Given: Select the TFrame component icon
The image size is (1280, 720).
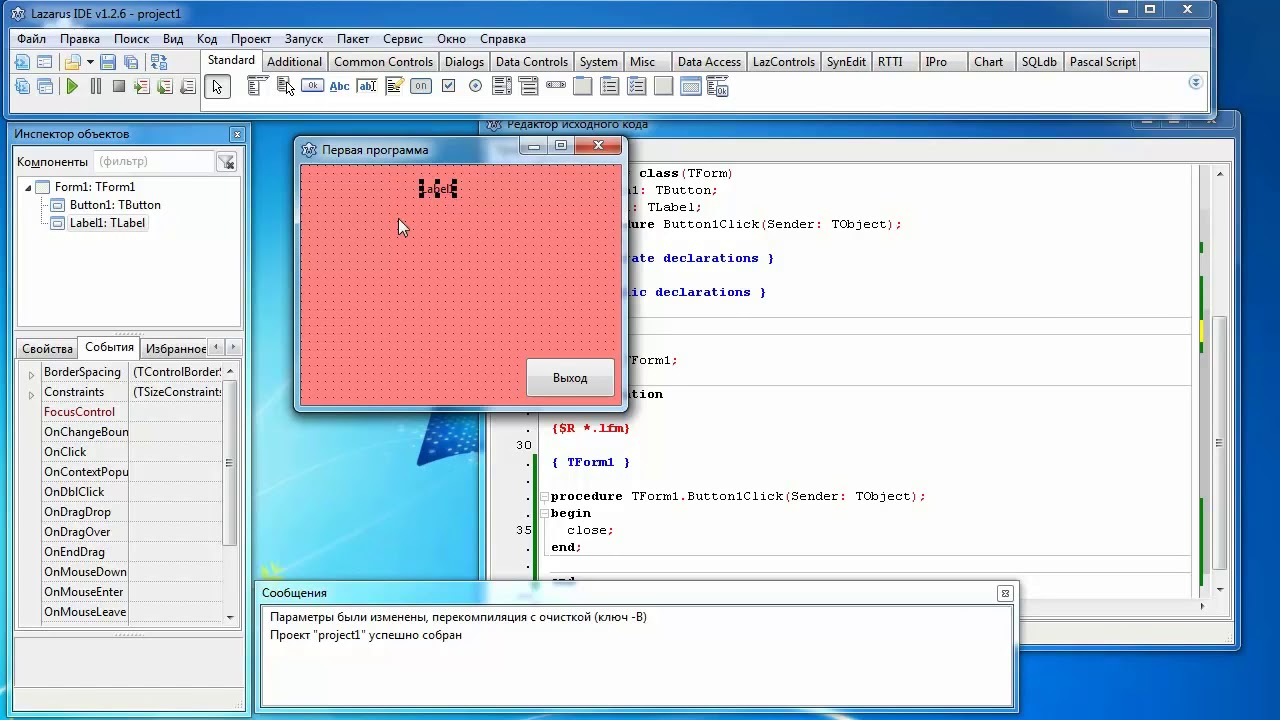Looking at the screenshot, I should click(691, 86).
